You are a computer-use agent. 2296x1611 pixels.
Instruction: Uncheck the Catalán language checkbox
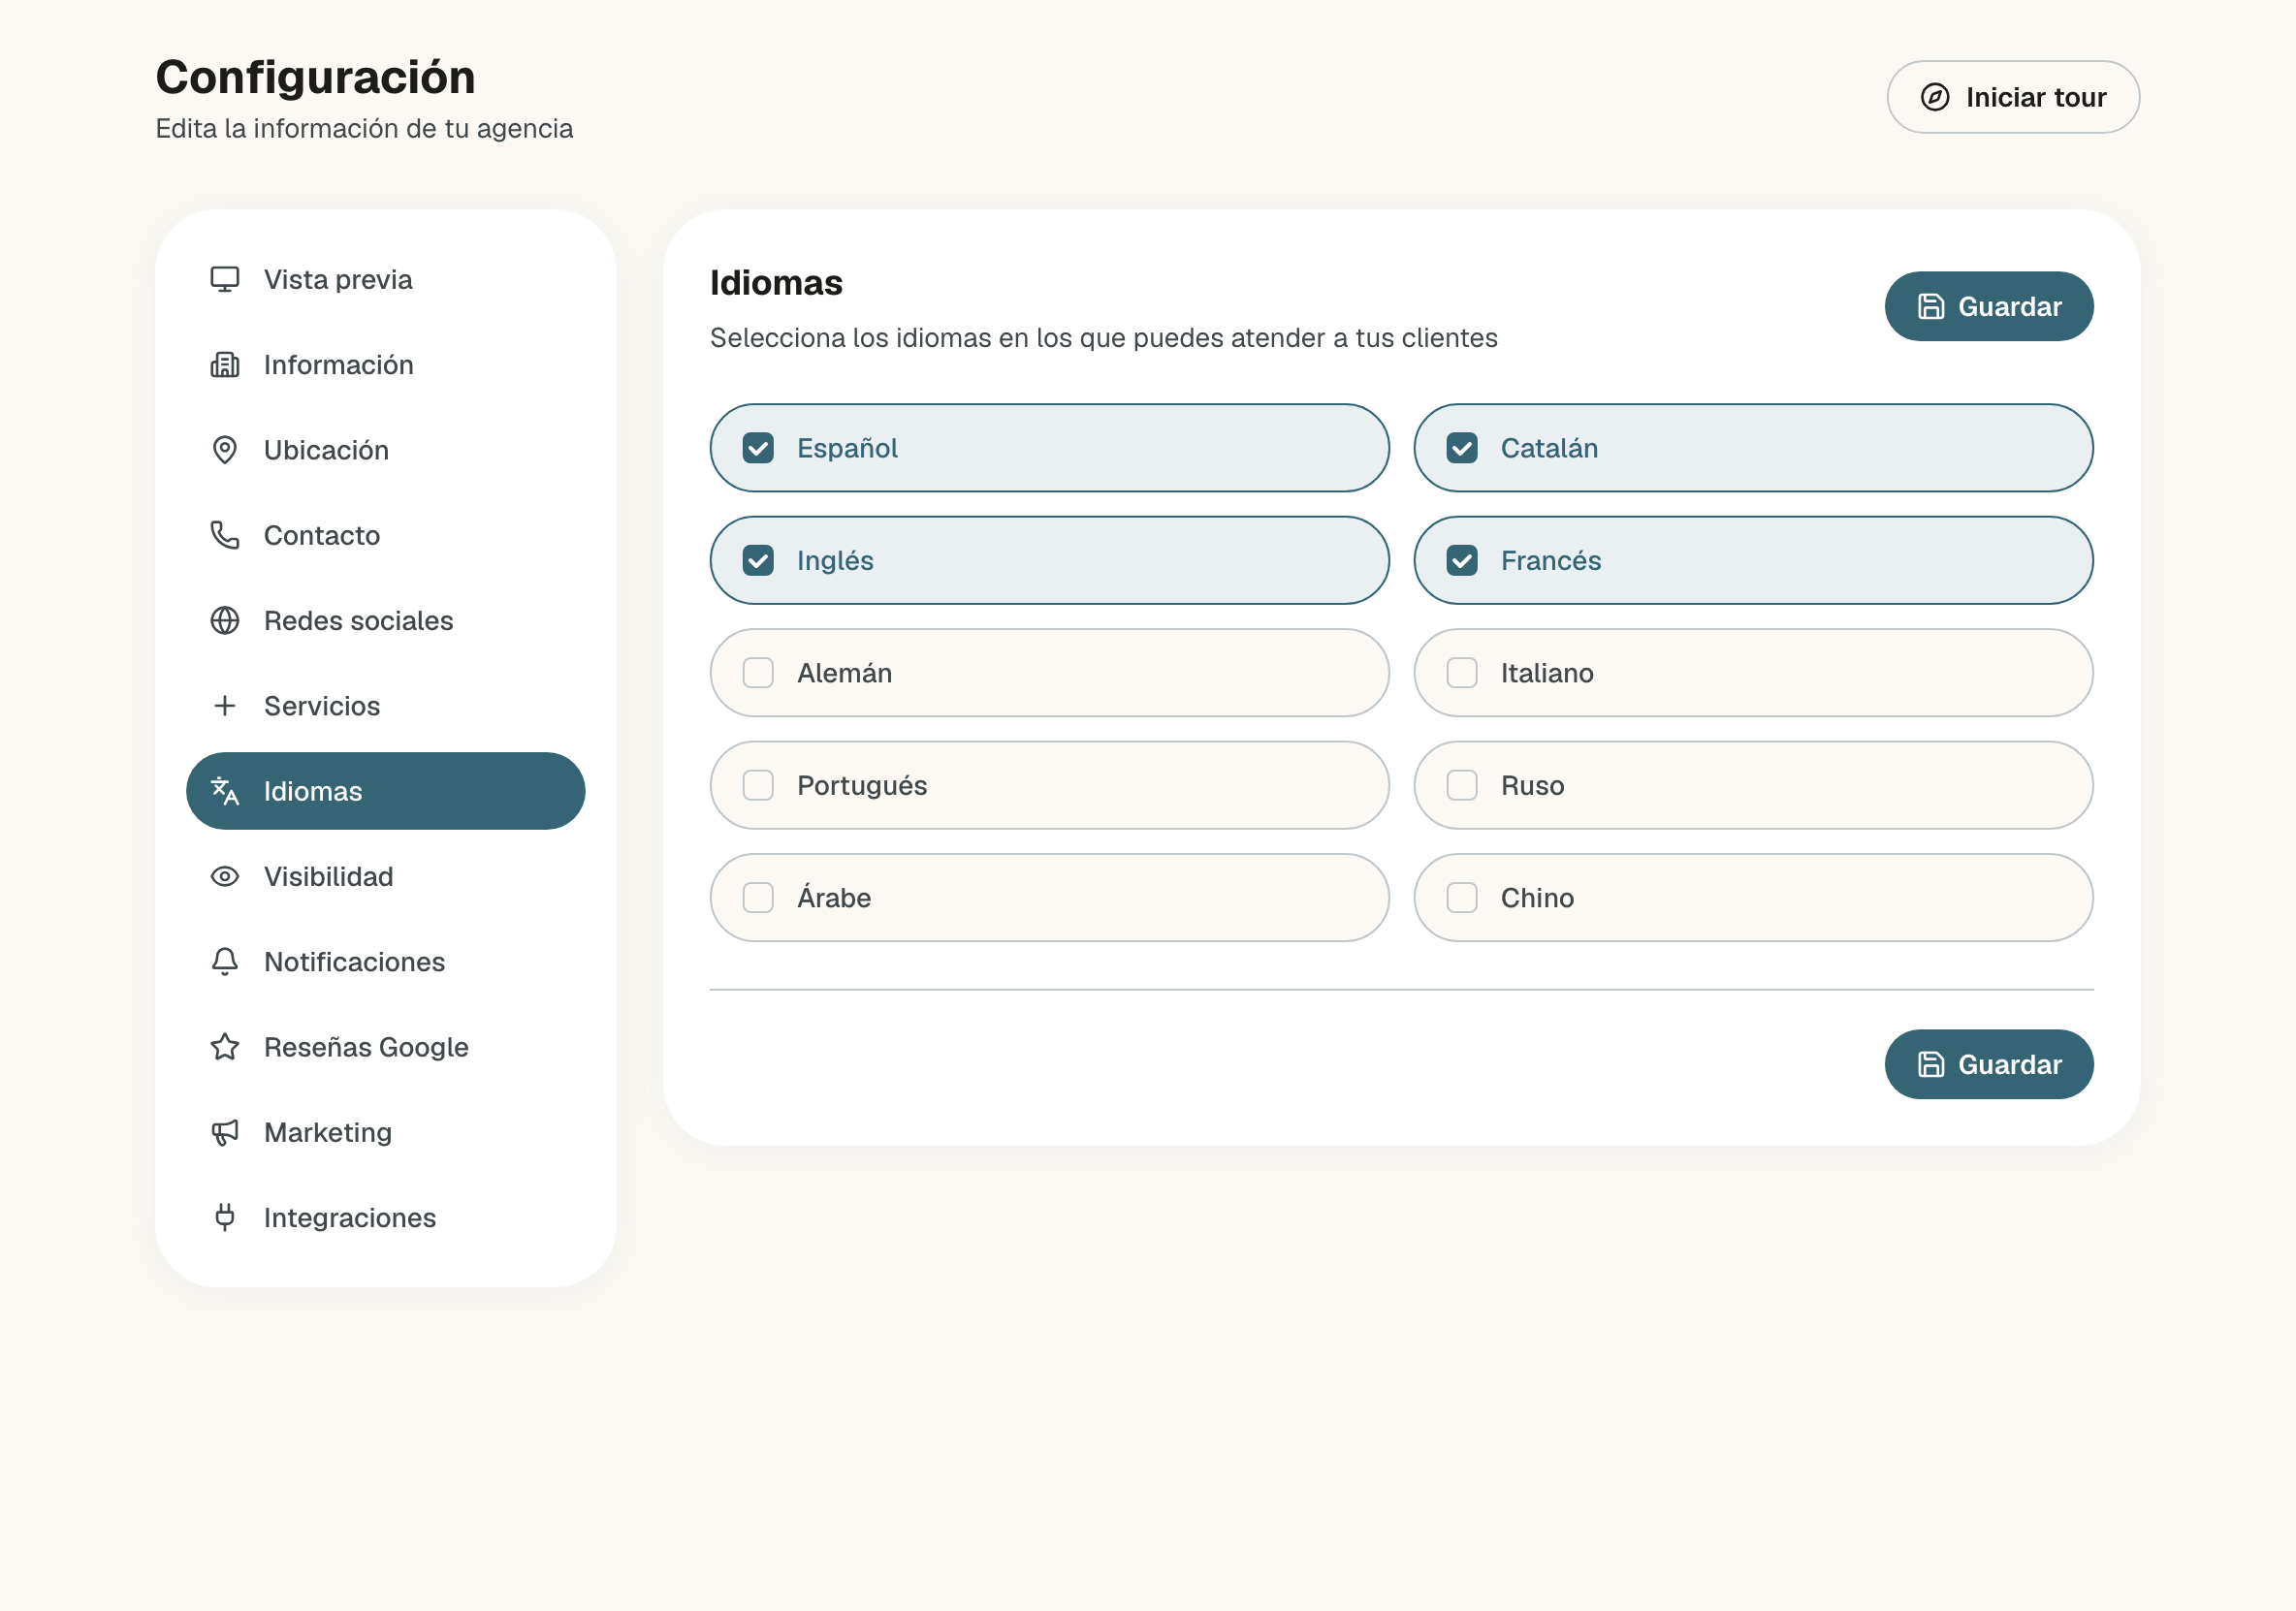pos(1462,448)
